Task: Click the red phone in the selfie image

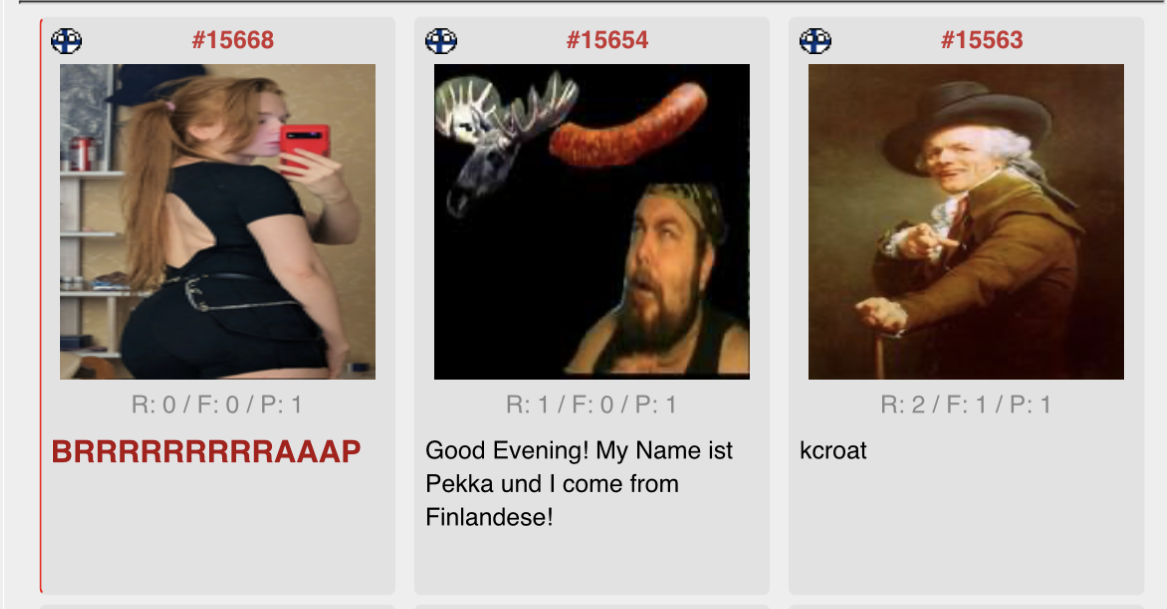Action: [x=304, y=148]
